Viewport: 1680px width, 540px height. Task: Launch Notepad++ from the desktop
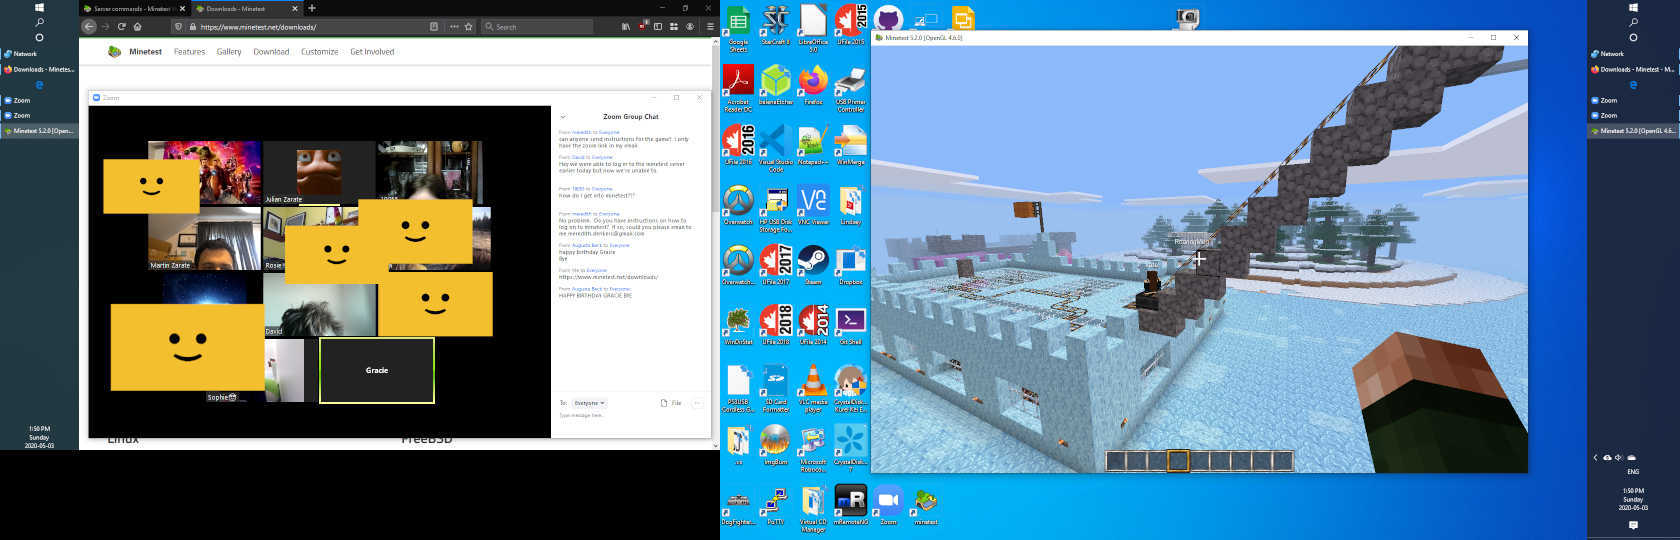click(813, 146)
